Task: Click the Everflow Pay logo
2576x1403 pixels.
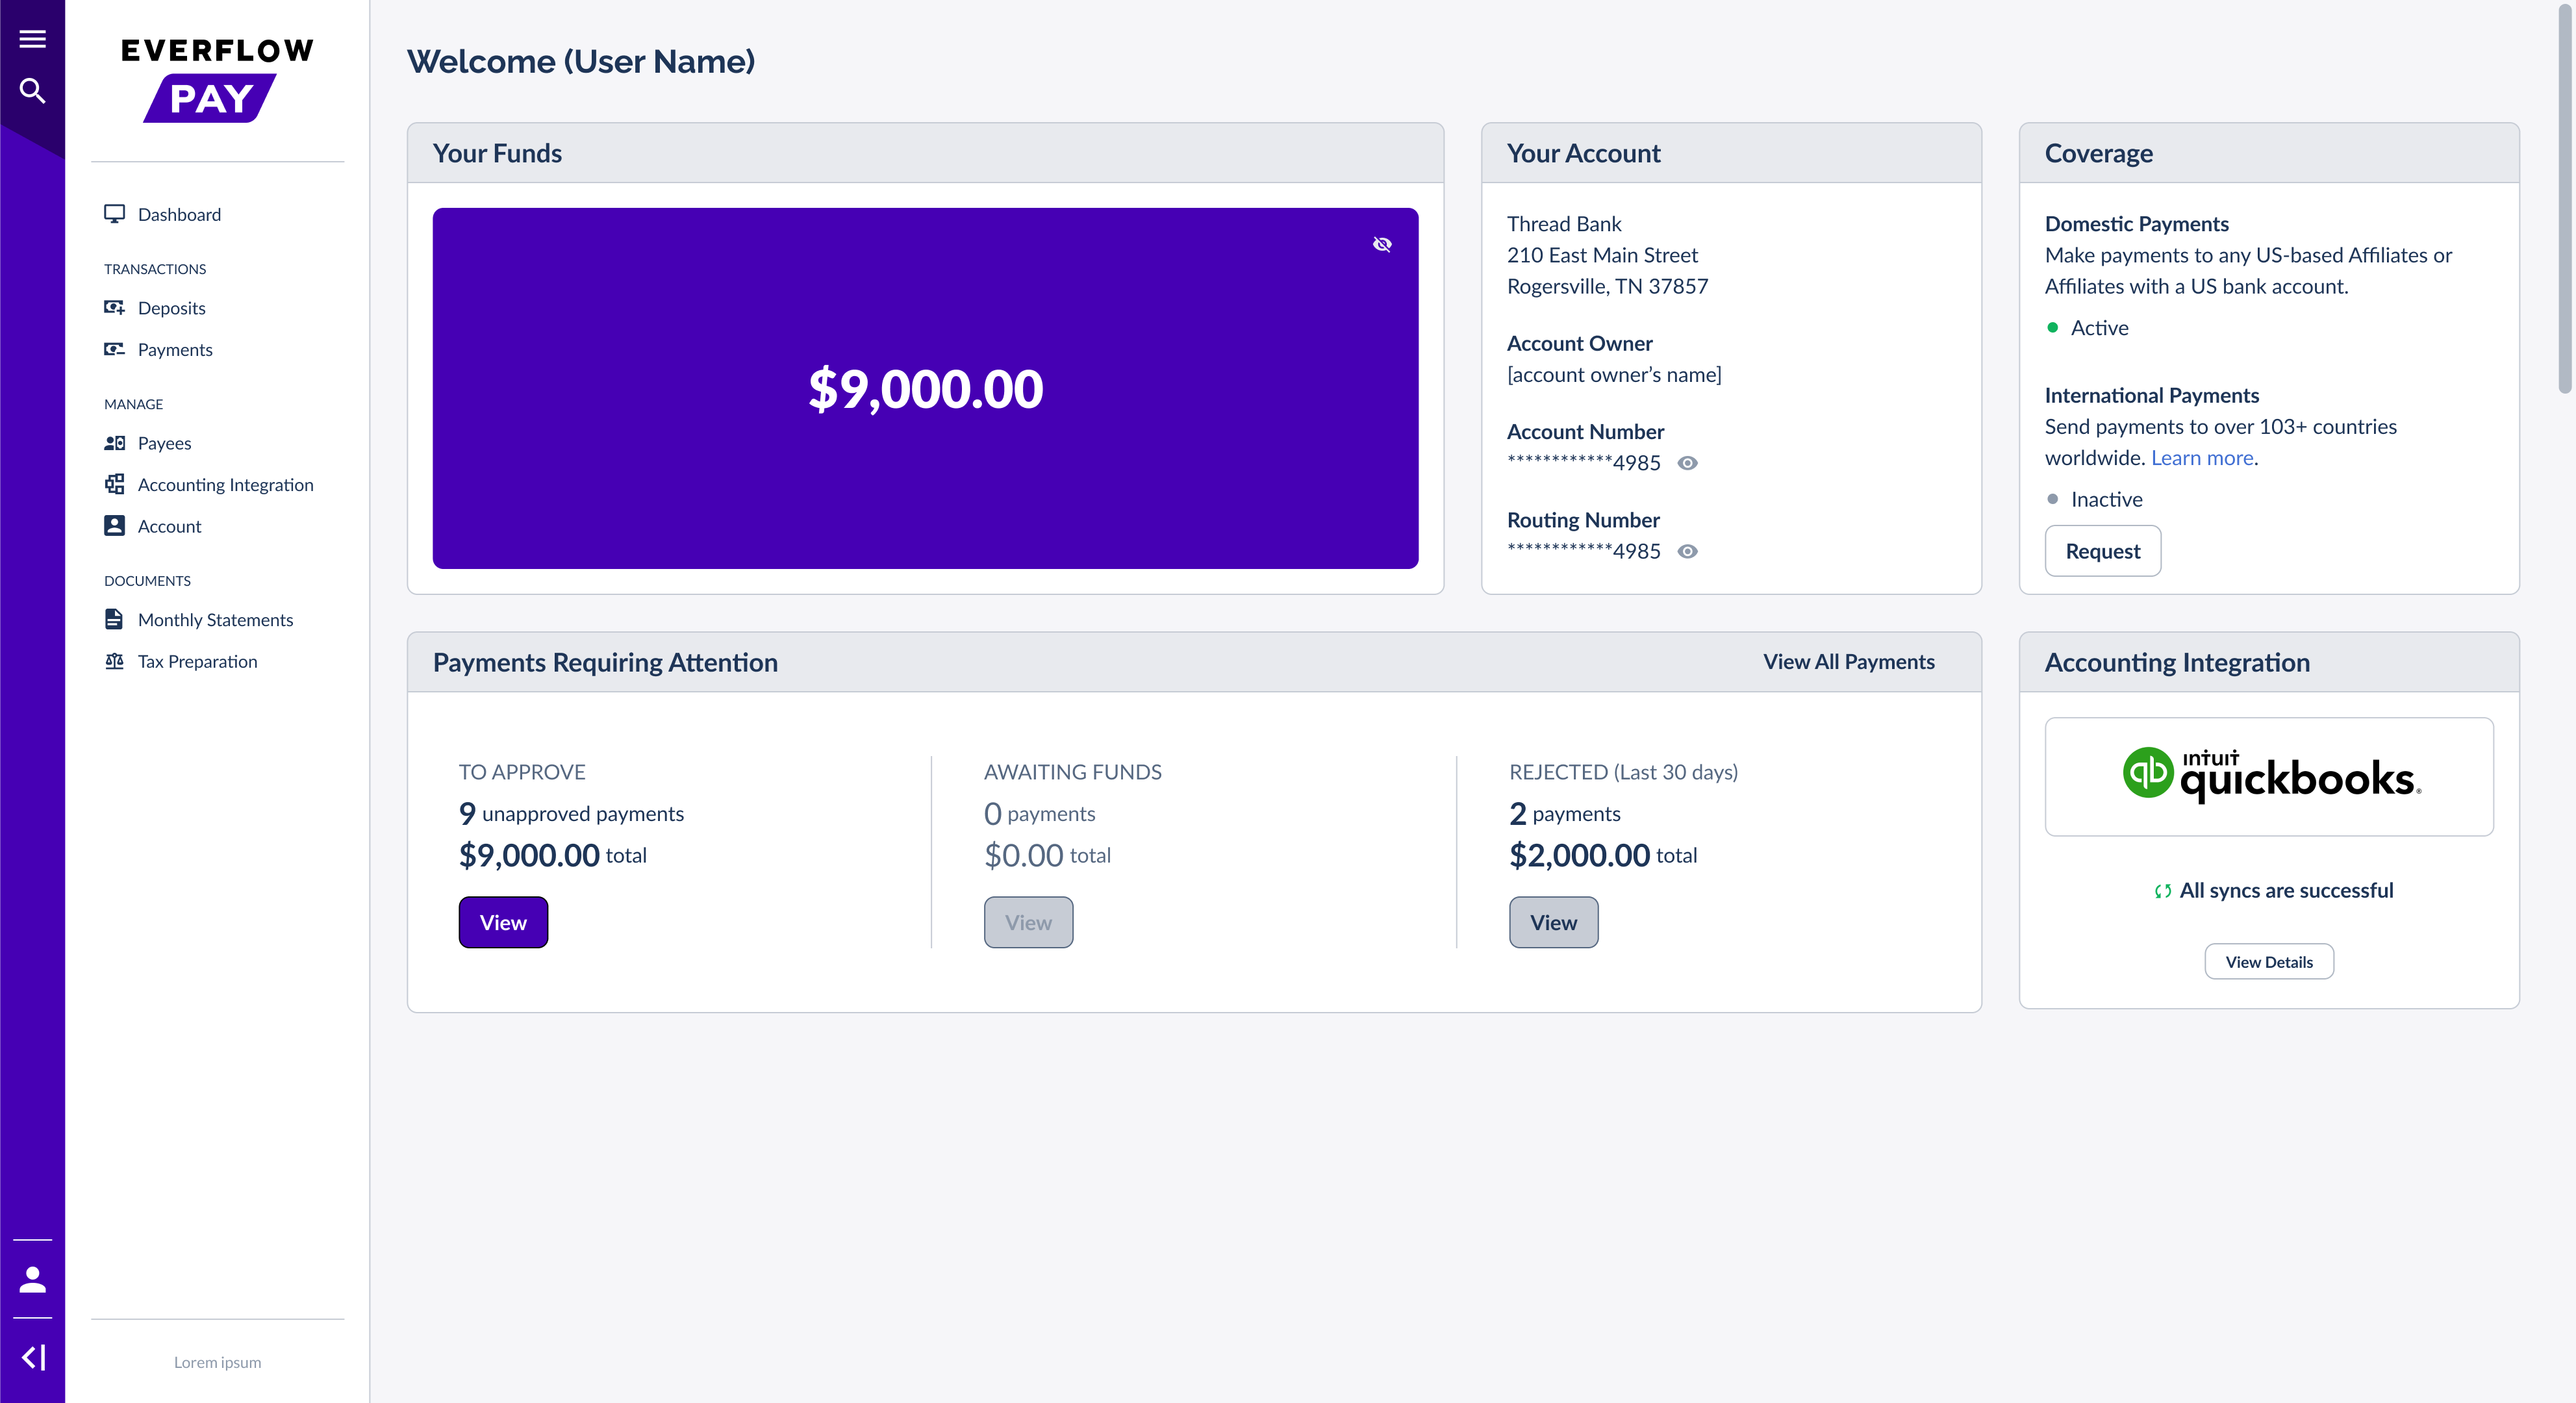Action: (217, 80)
